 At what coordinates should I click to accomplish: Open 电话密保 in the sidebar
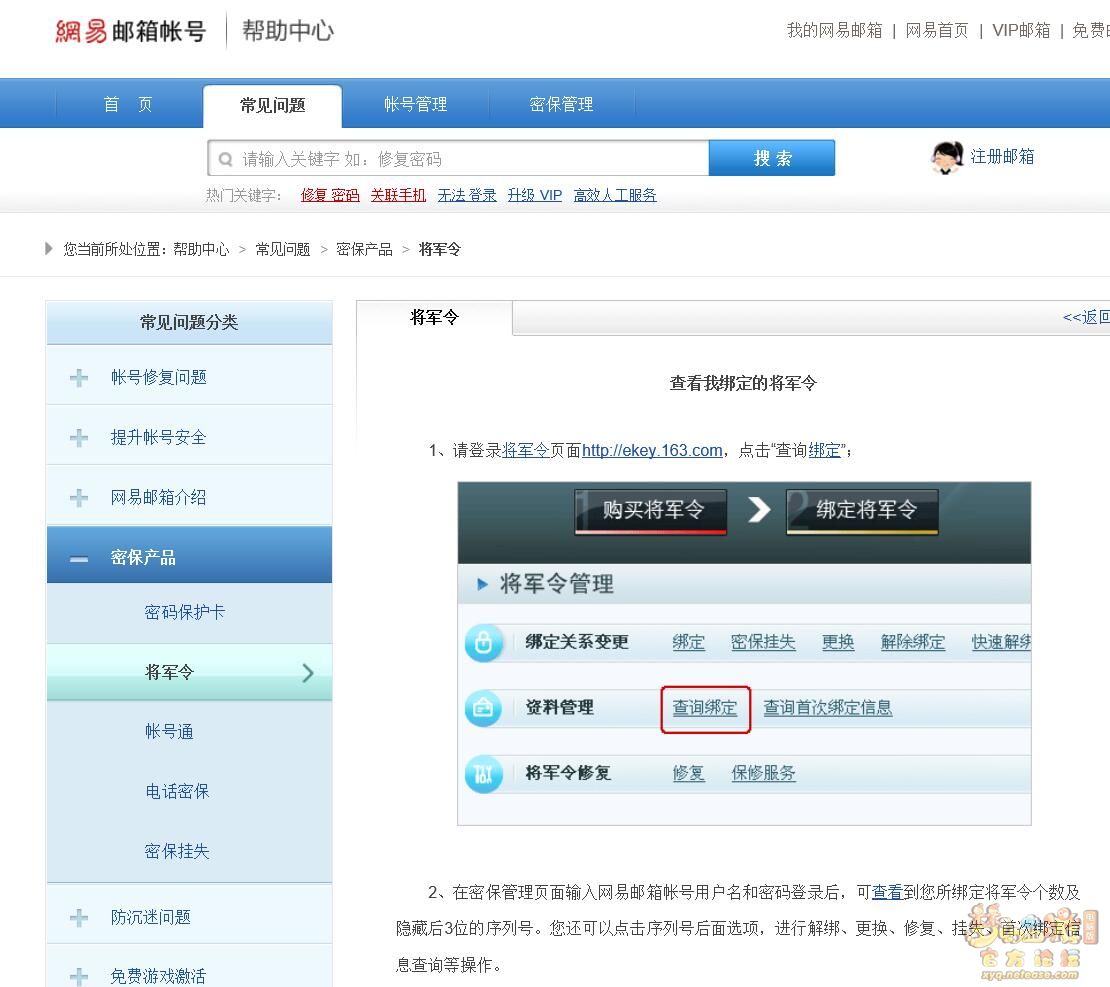(177, 792)
